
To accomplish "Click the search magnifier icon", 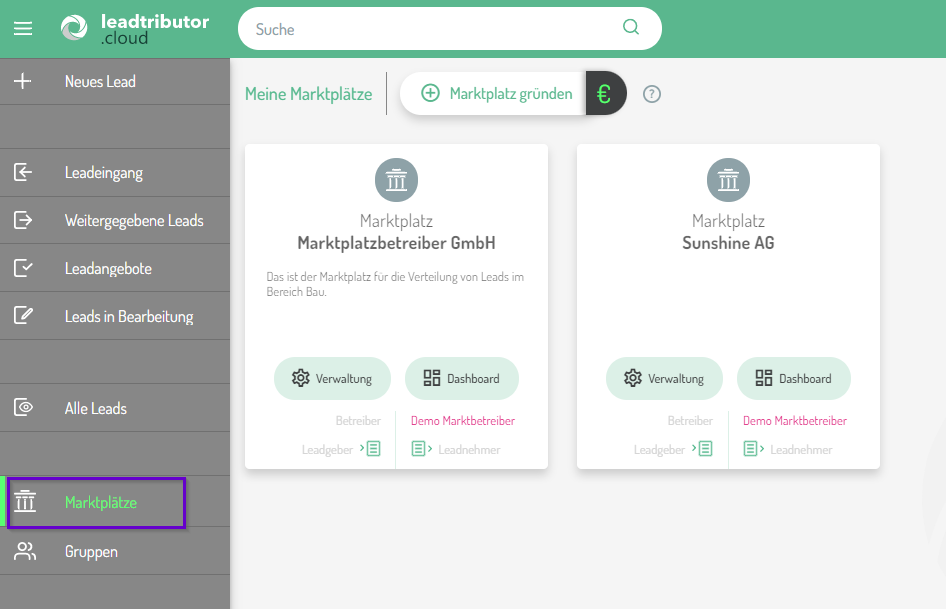I will pos(631,28).
